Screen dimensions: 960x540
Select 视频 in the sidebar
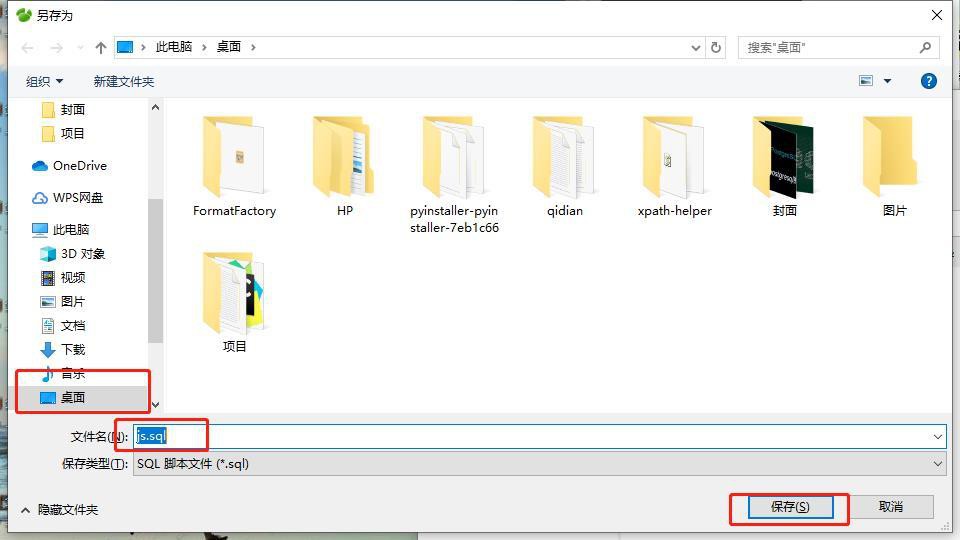pyautogui.click(x=62, y=277)
